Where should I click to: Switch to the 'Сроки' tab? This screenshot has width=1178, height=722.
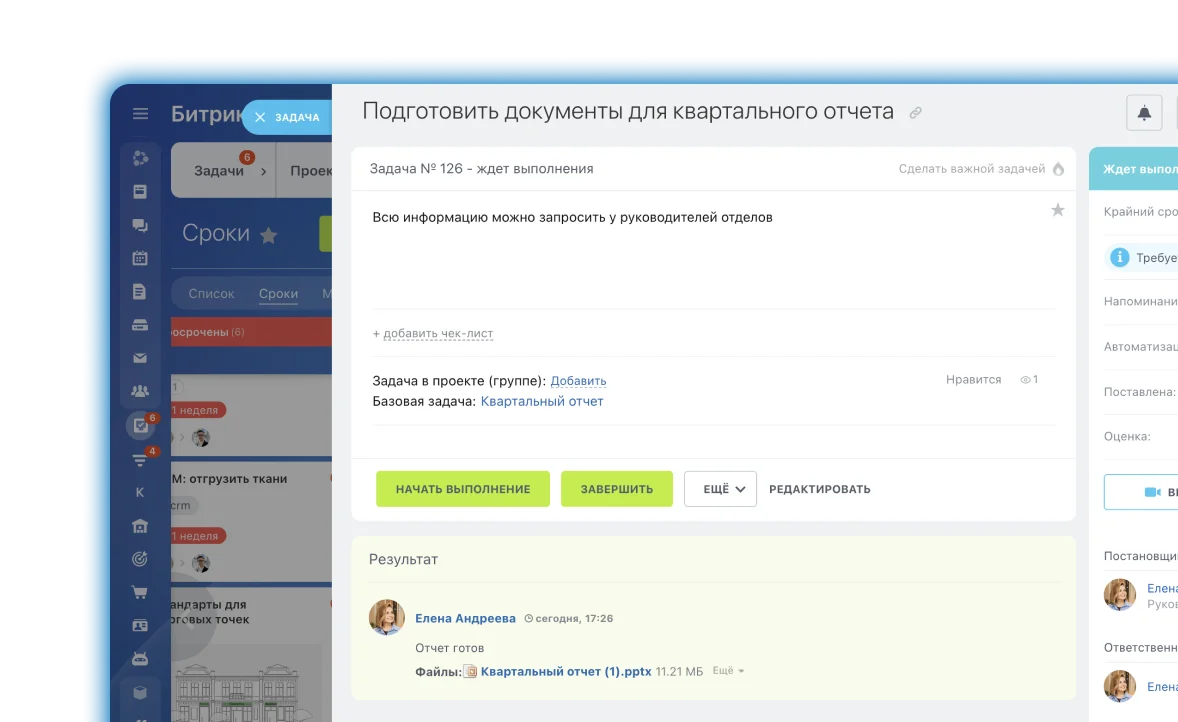[278, 293]
